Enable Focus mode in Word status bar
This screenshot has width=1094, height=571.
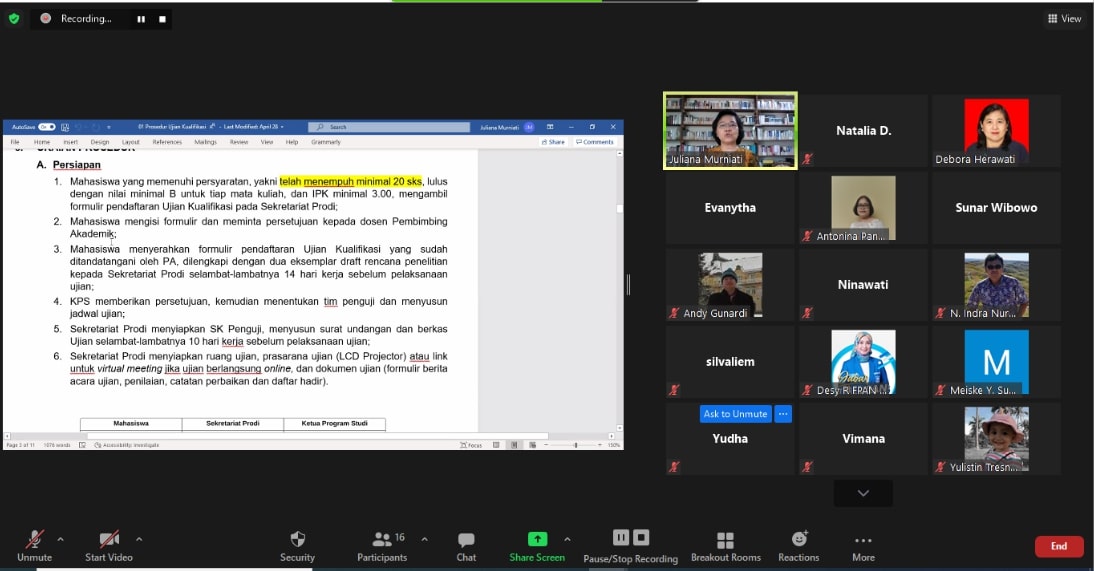pyautogui.click(x=471, y=445)
